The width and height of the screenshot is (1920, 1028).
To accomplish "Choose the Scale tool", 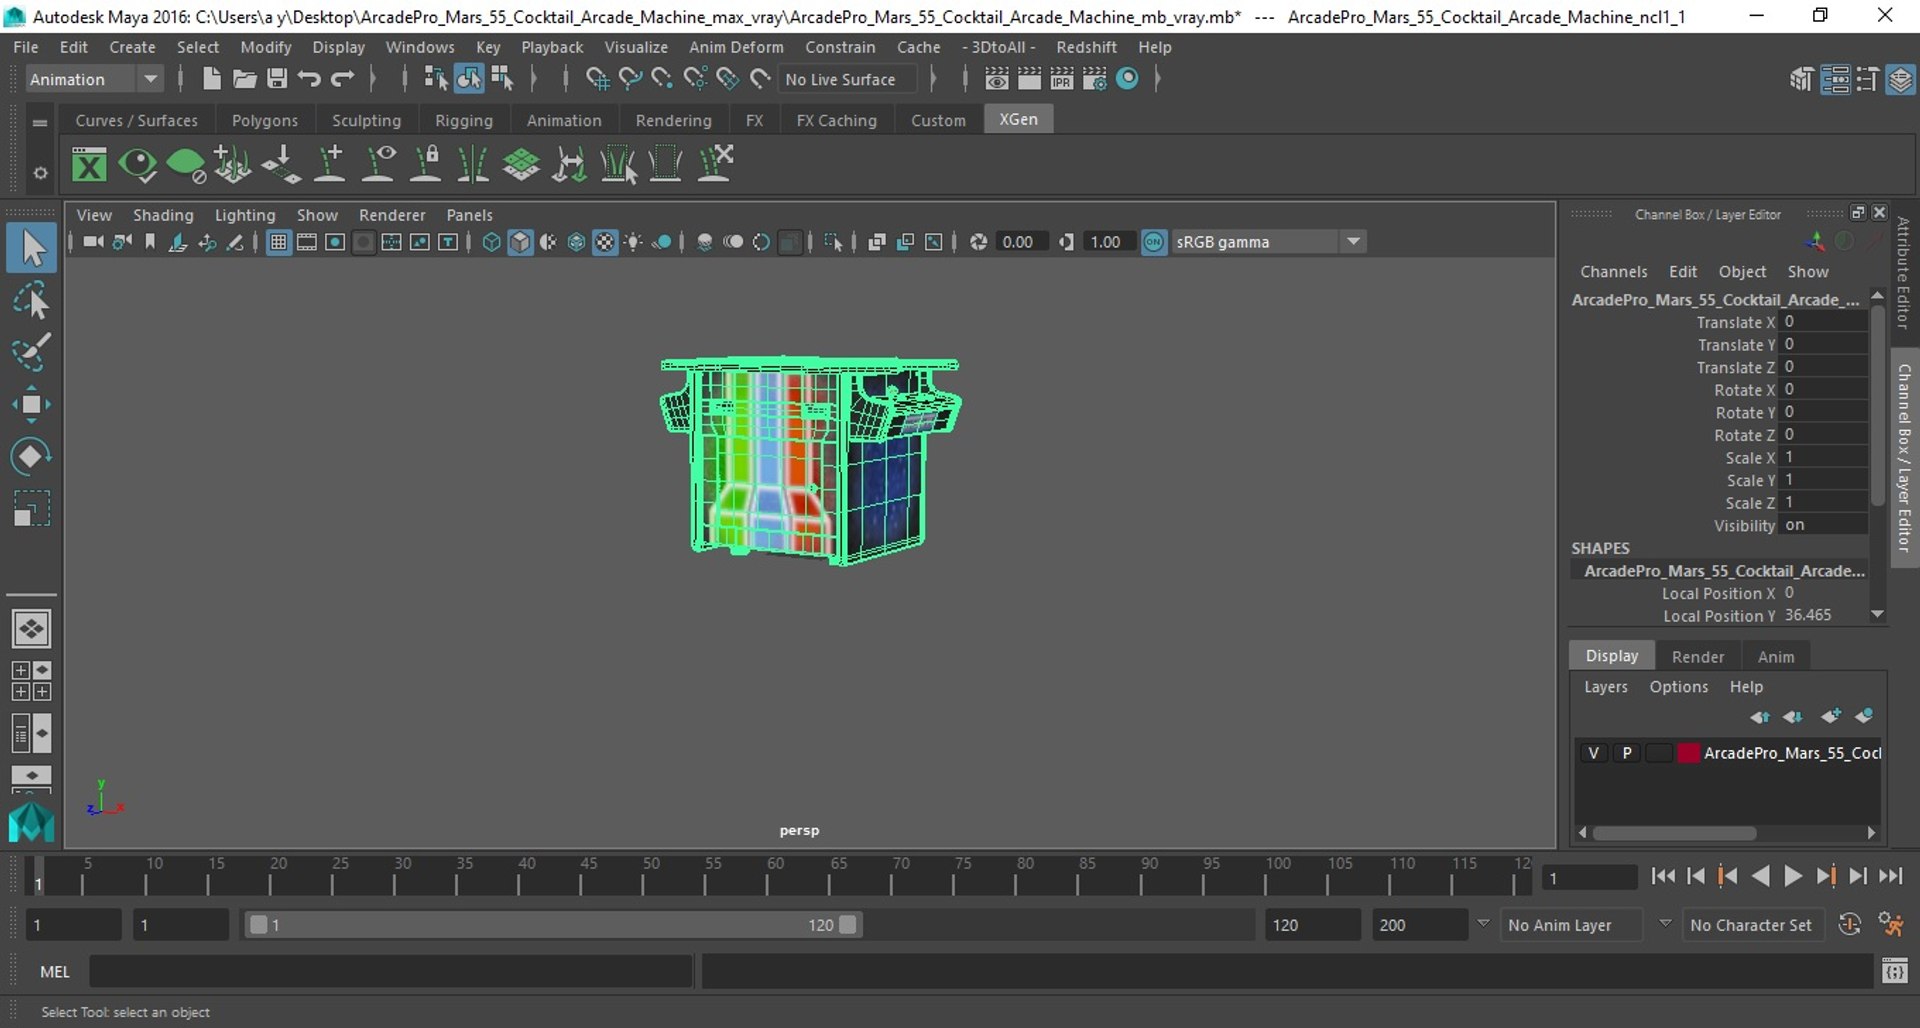I will [x=31, y=508].
